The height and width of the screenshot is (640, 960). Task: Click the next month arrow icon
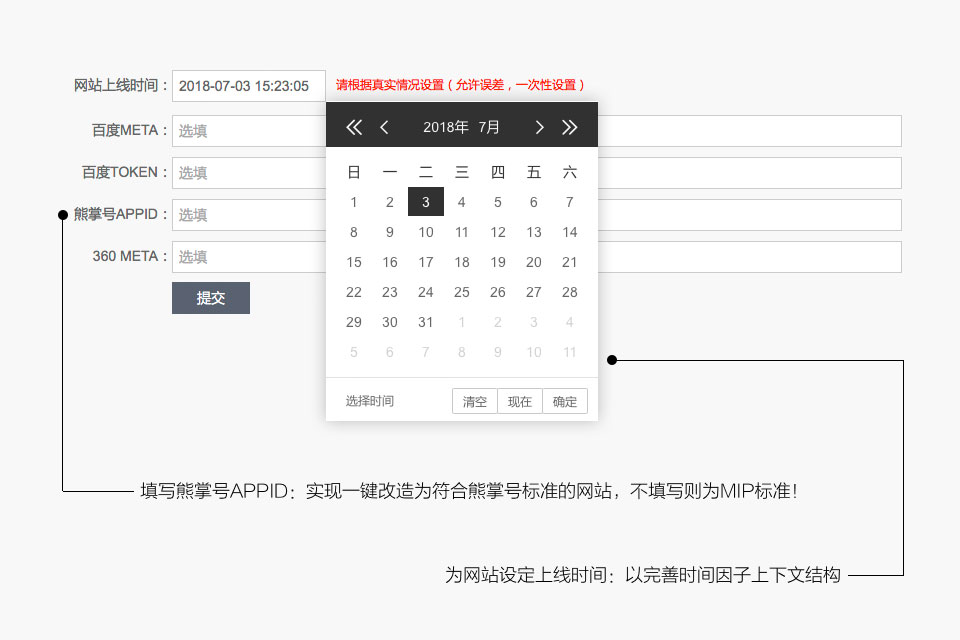tap(539, 127)
